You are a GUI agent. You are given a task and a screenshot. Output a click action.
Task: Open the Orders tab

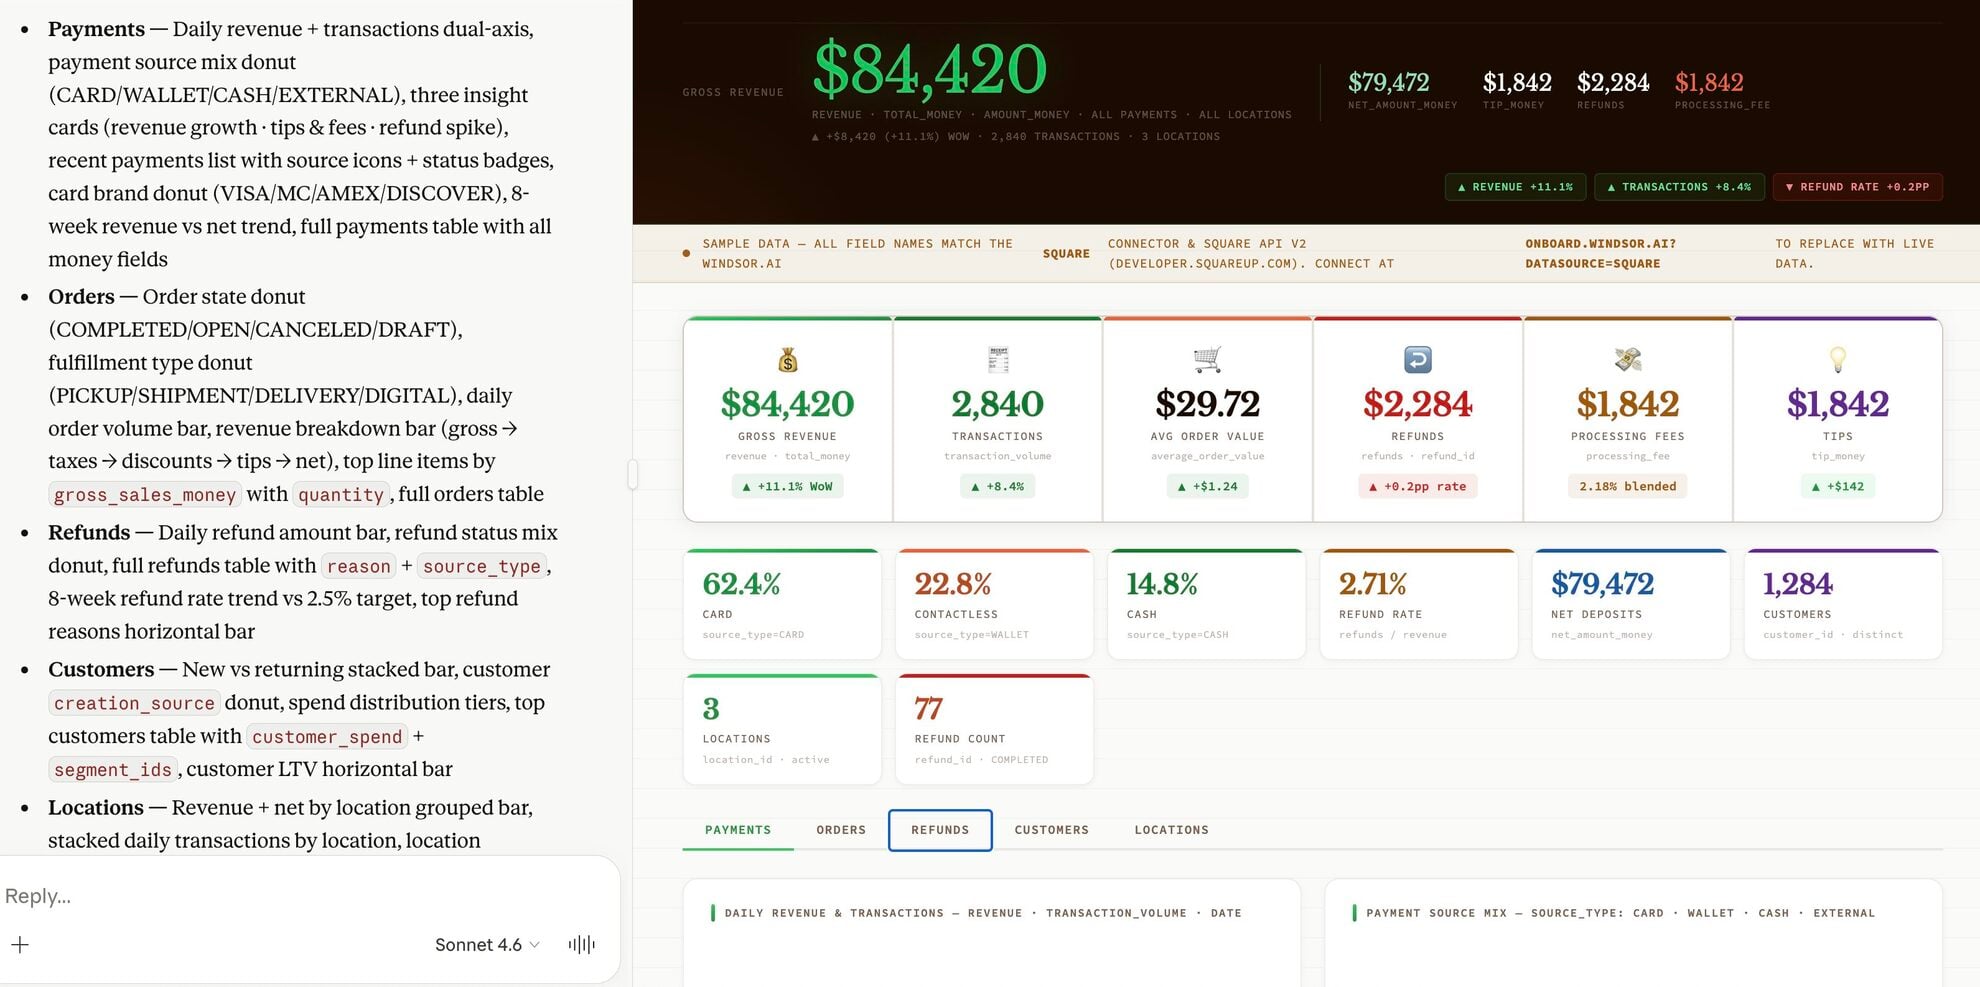pyautogui.click(x=841, y=830)
